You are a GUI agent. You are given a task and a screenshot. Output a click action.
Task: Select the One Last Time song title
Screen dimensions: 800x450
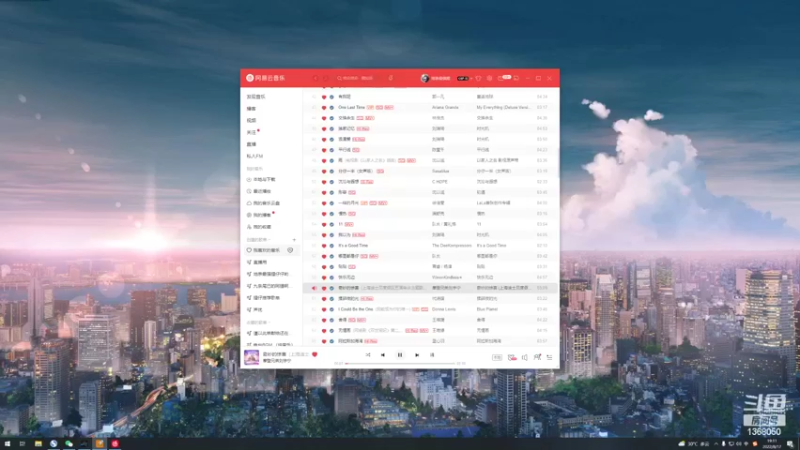pyautogui.click(x=352, y=107)
